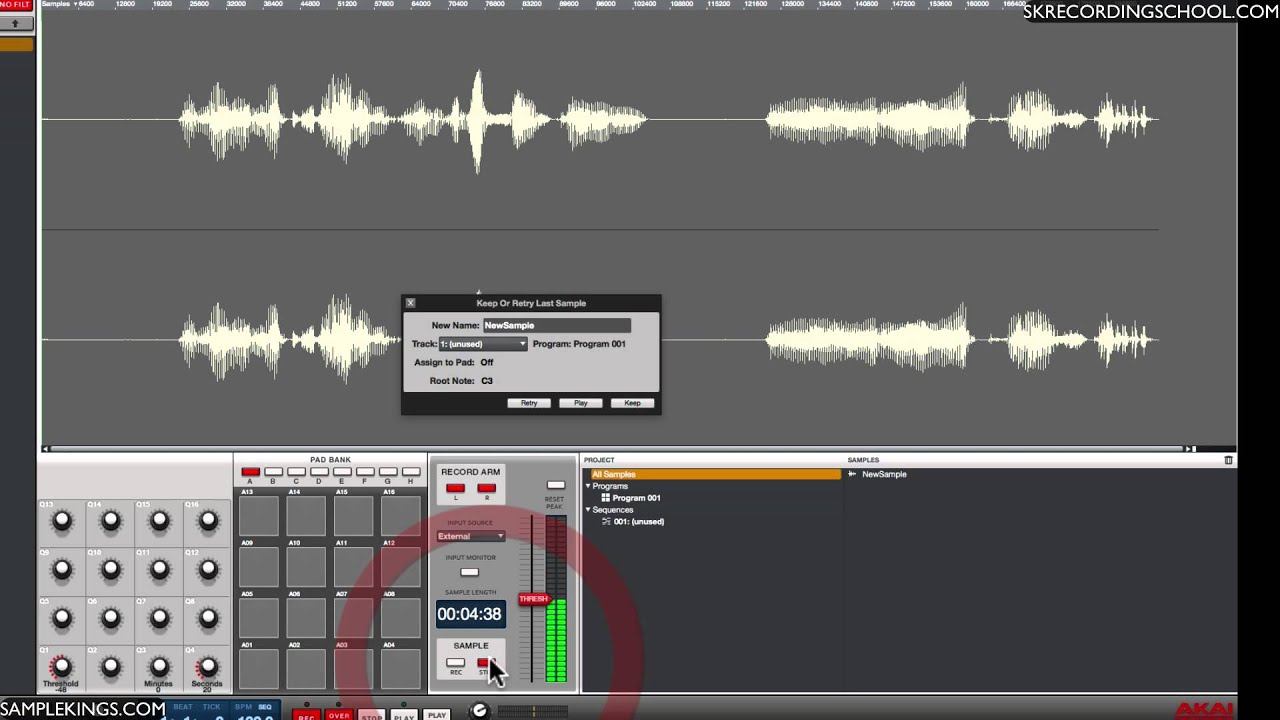Click the Root Note C3 value

pyautogui.click(x=487, y=381)
